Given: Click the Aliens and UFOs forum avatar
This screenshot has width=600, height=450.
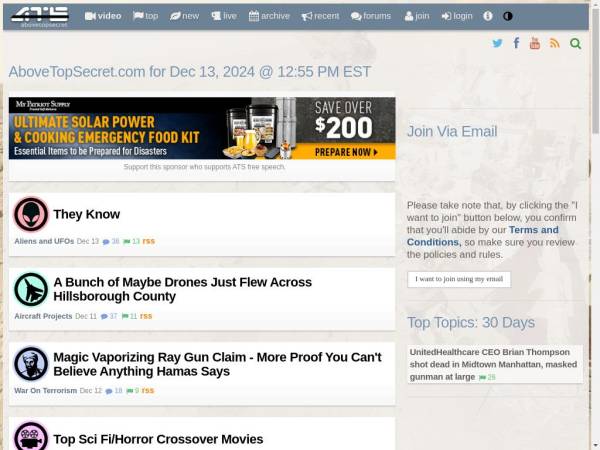Looking at the screenshot, I should (x=31, y=214).
